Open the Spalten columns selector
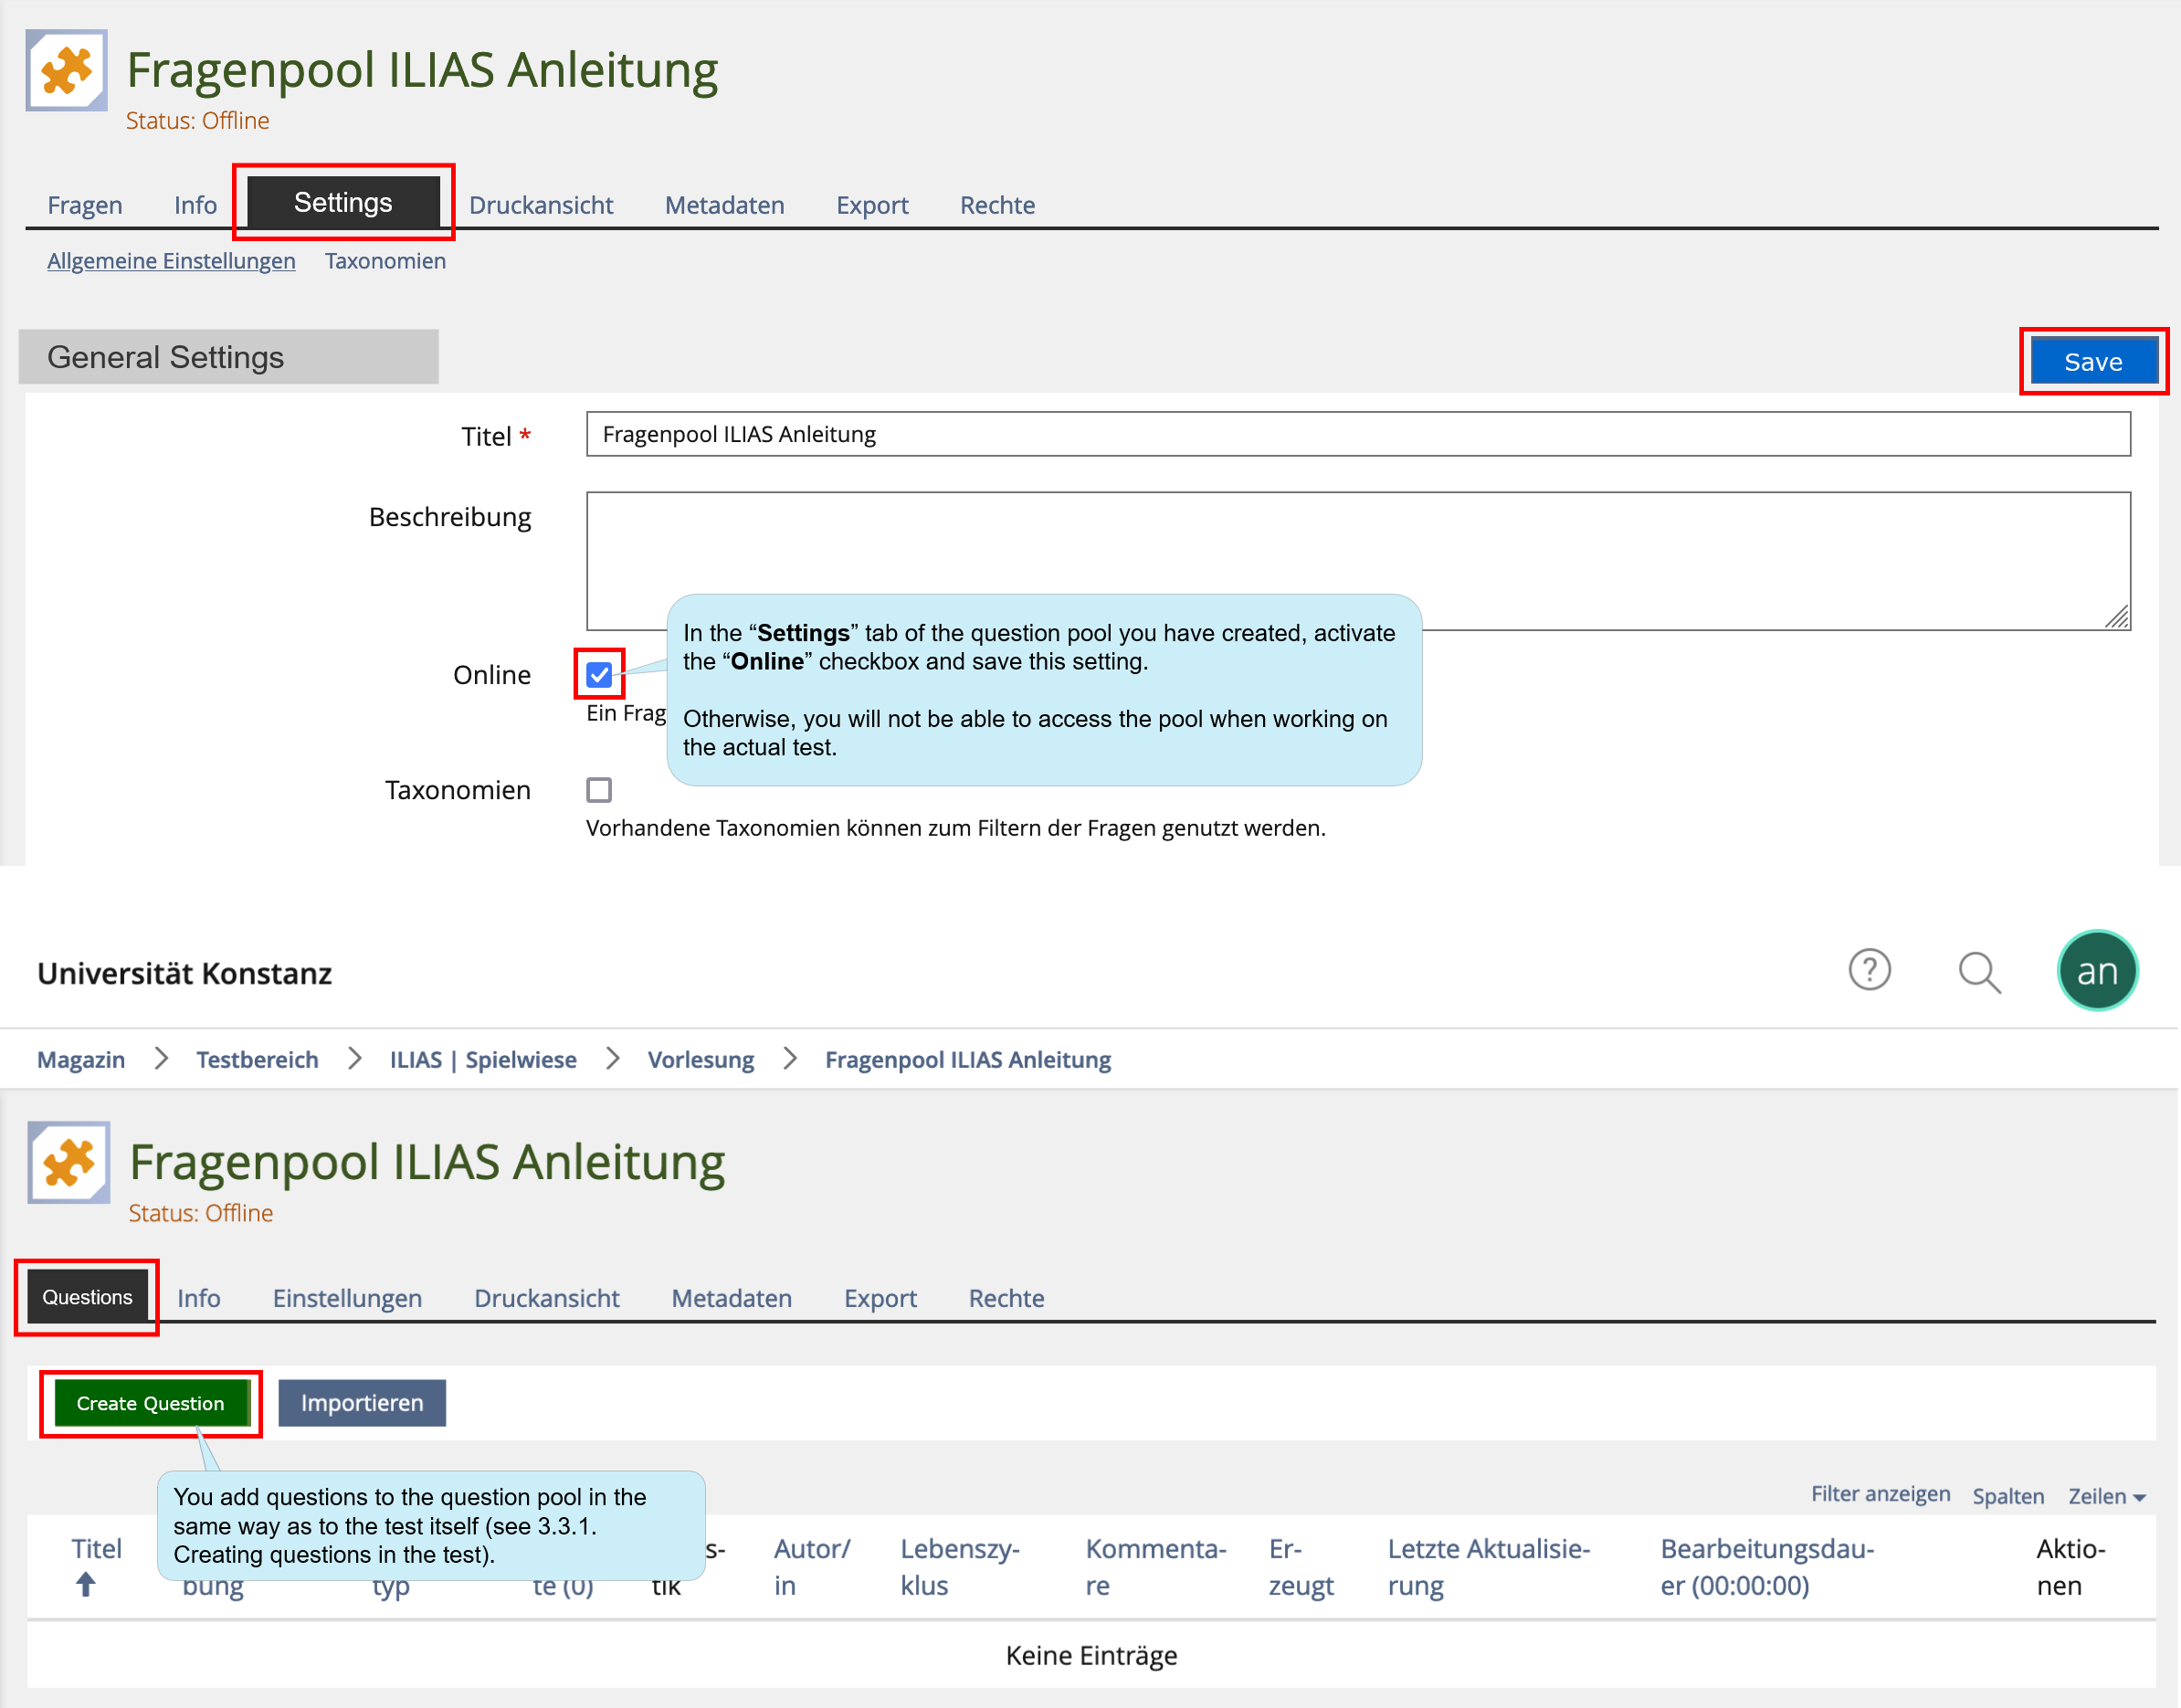This screenshot has height=1708, width=2181. tap(2007, 1496)
